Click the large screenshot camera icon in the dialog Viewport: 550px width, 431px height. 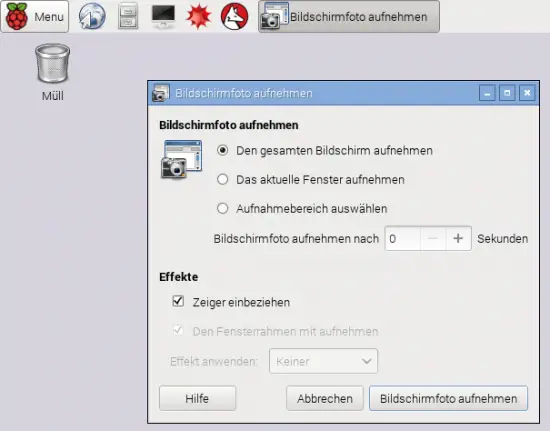182,159
